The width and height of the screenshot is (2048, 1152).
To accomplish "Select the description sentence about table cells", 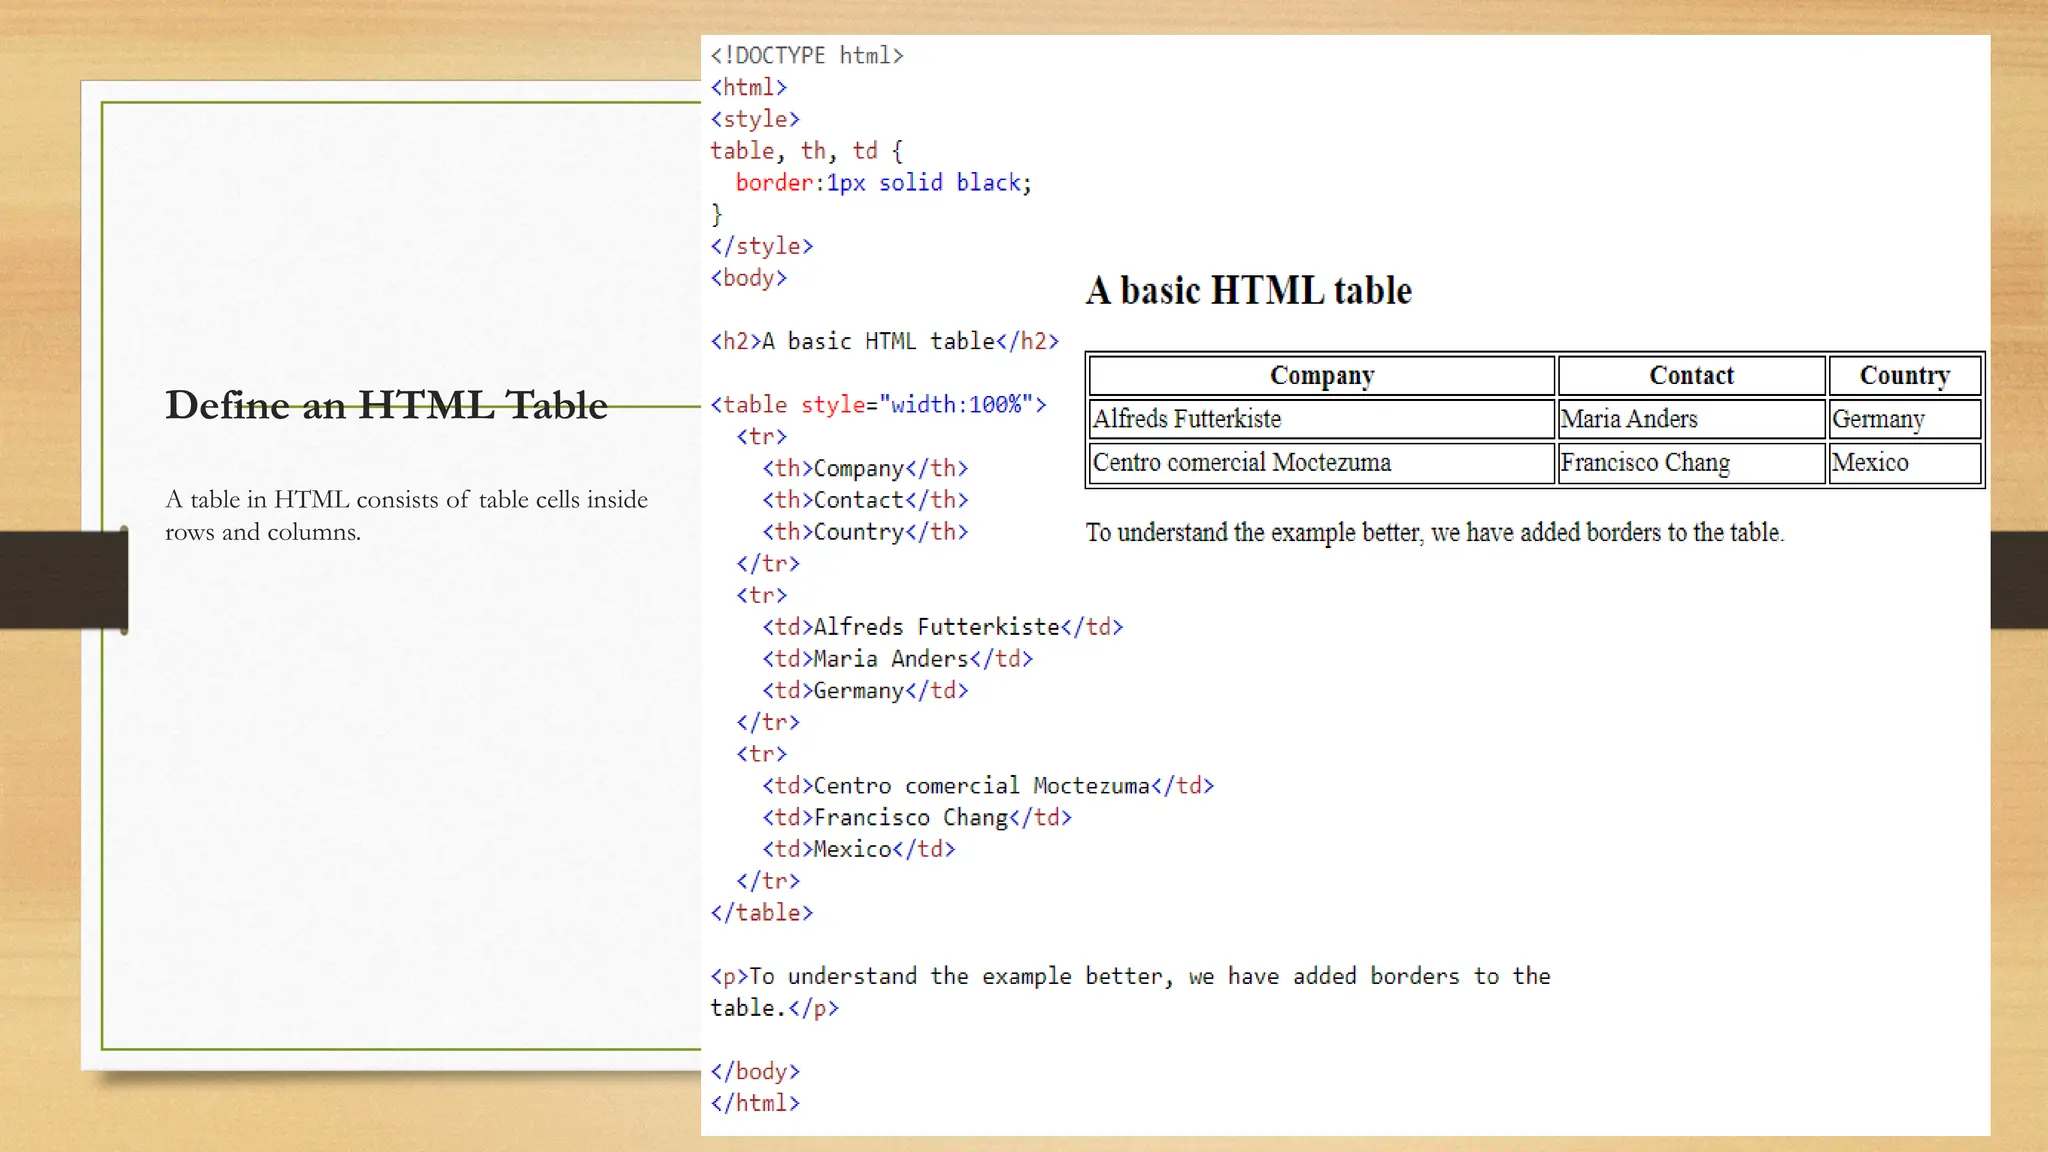I will [x=406, y=515].
